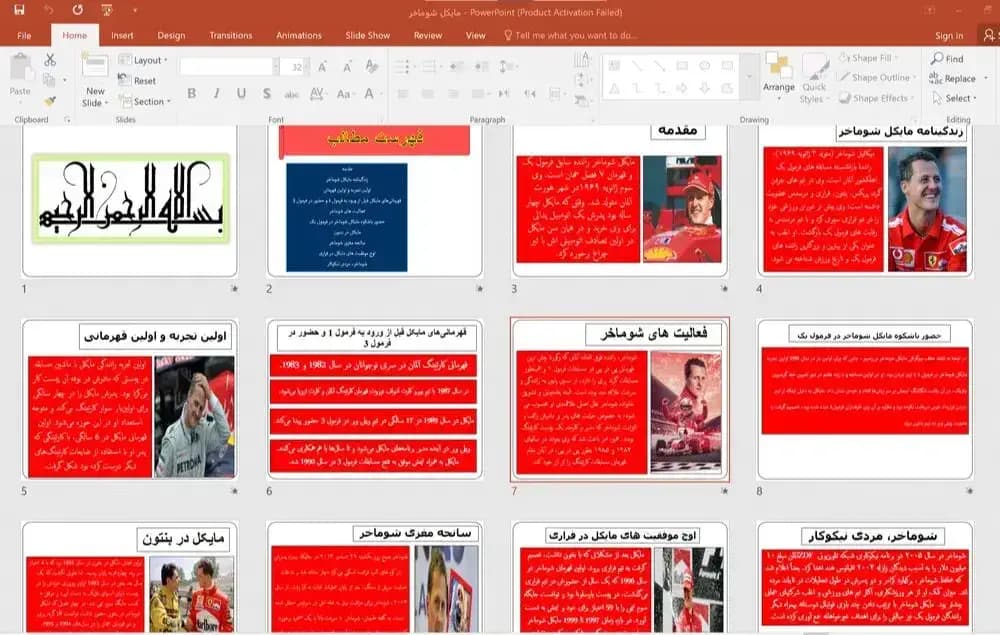Open Shape Outline color options

878,77
